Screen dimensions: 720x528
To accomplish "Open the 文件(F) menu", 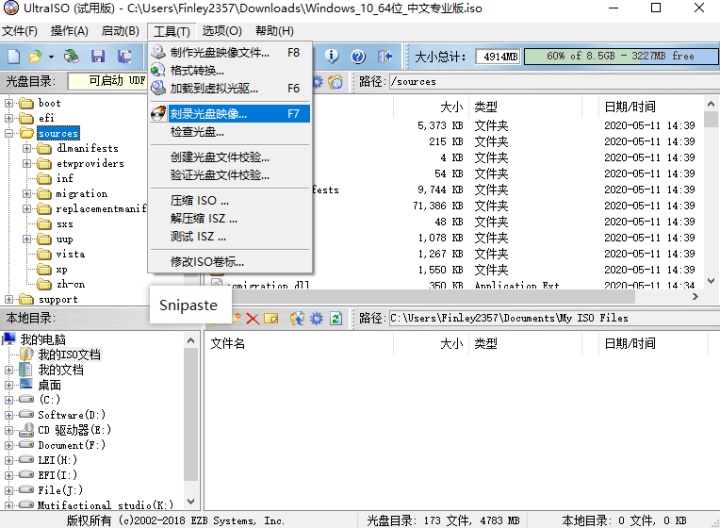I will pyautogui.click(x=20, y=31).
